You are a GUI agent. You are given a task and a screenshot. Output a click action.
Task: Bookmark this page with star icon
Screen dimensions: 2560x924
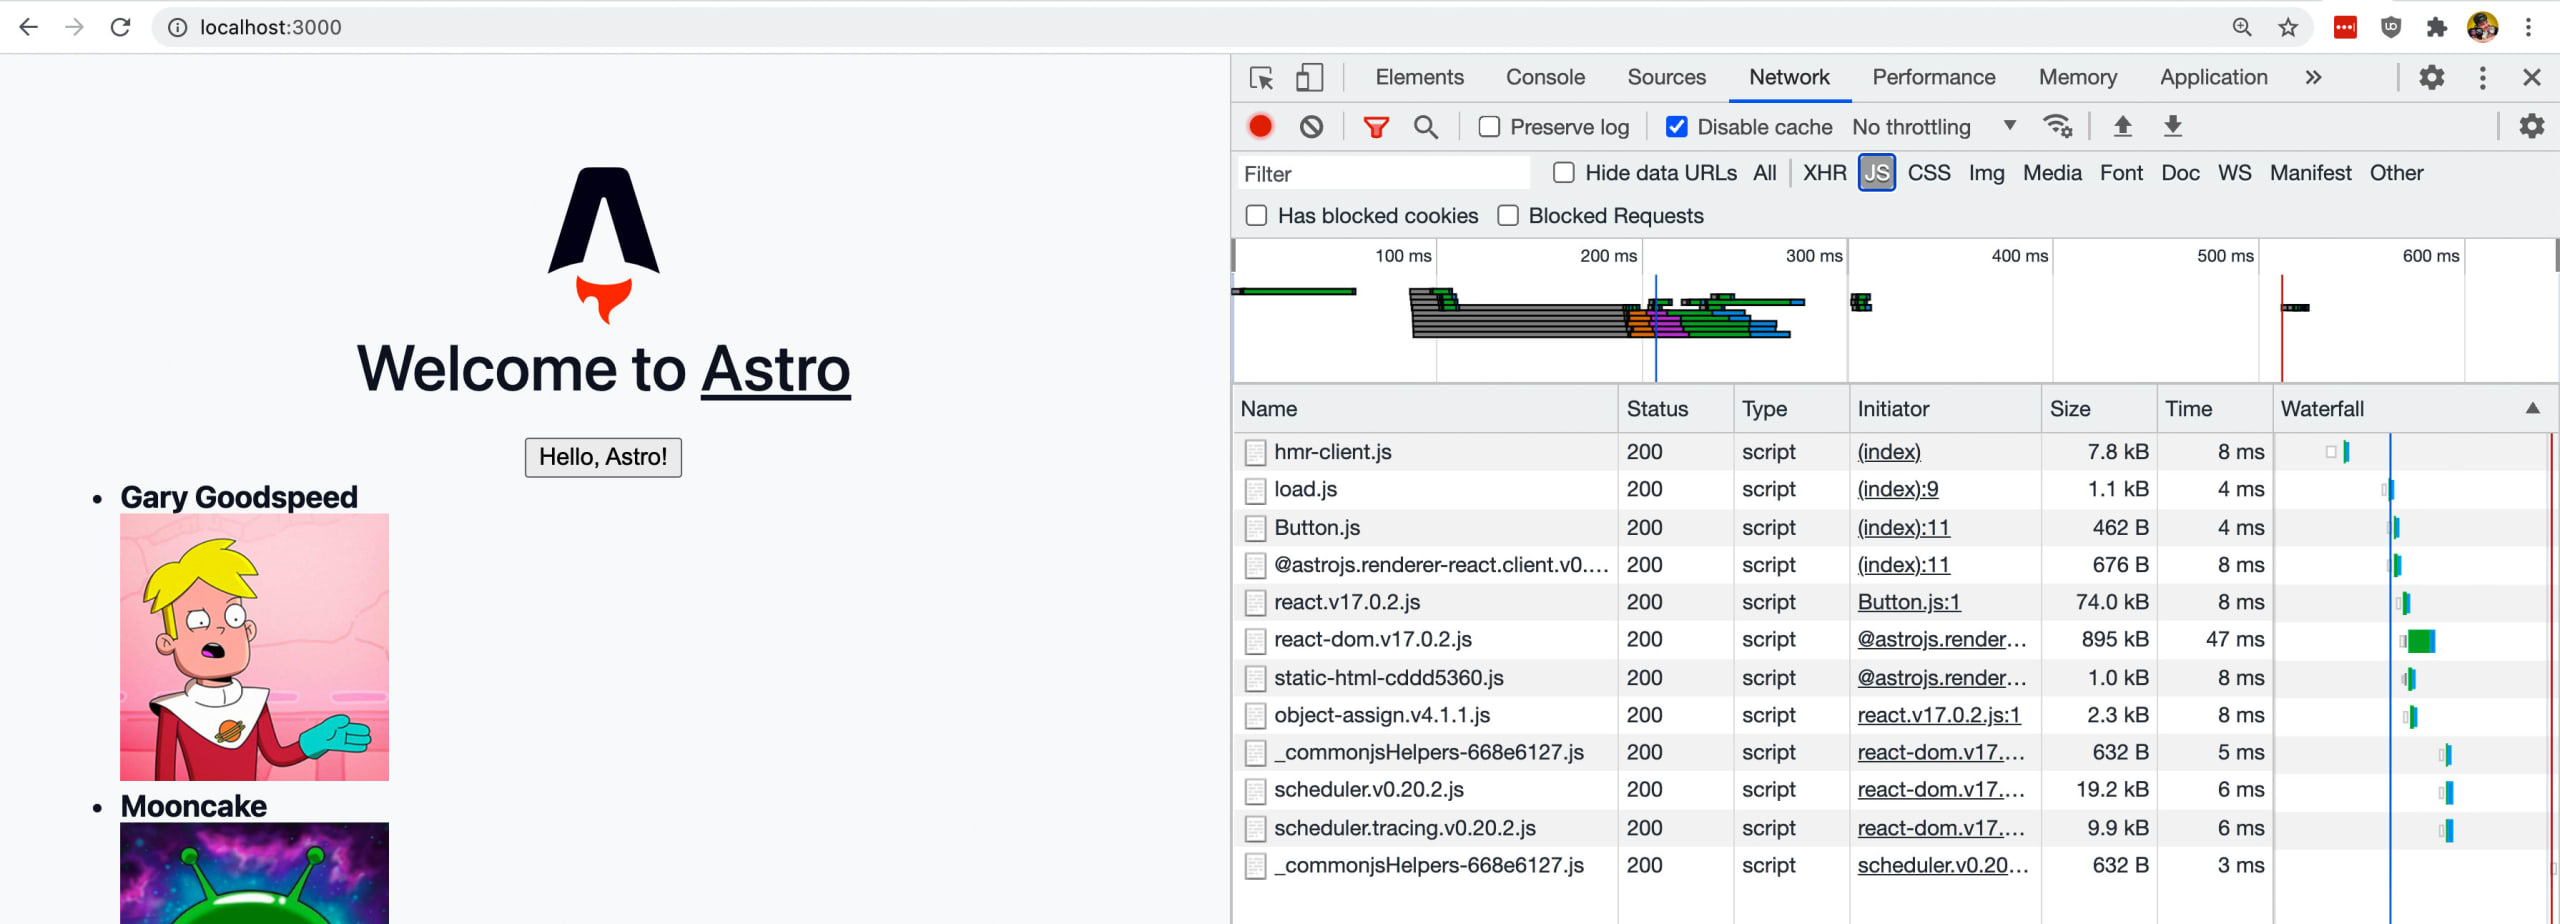2288,27
